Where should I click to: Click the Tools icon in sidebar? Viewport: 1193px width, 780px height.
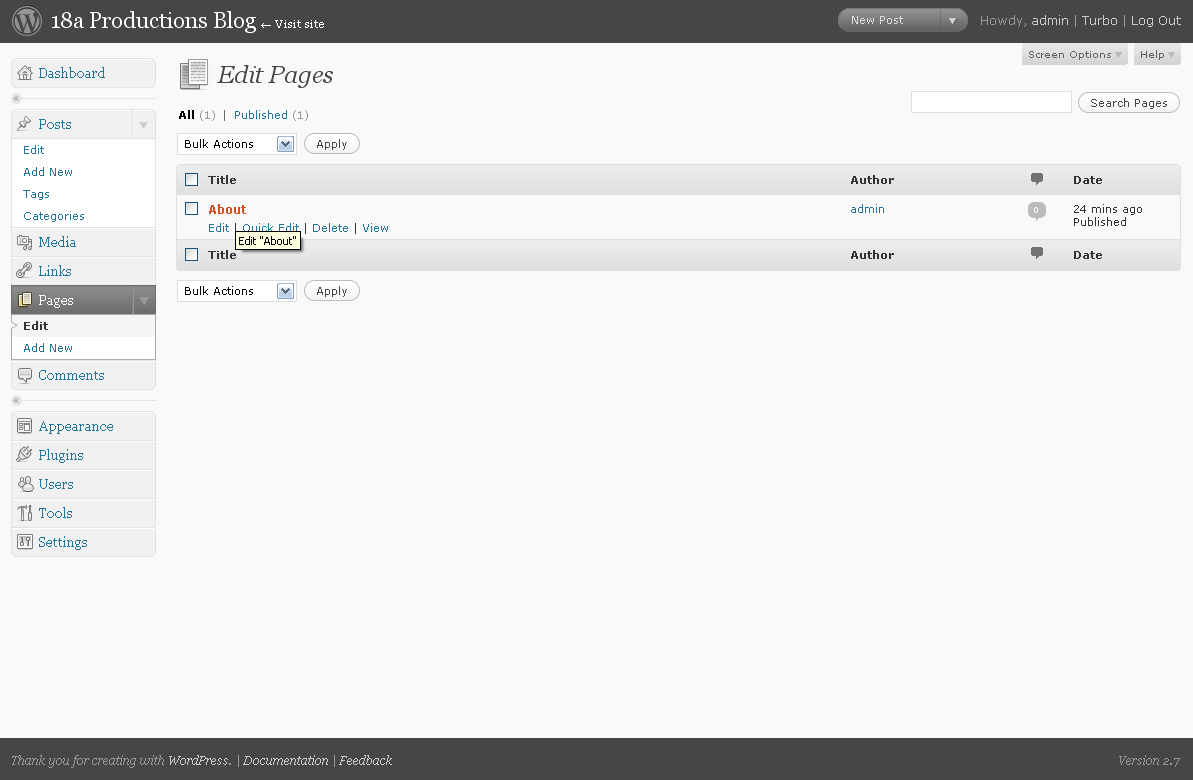tap(24, 513)
